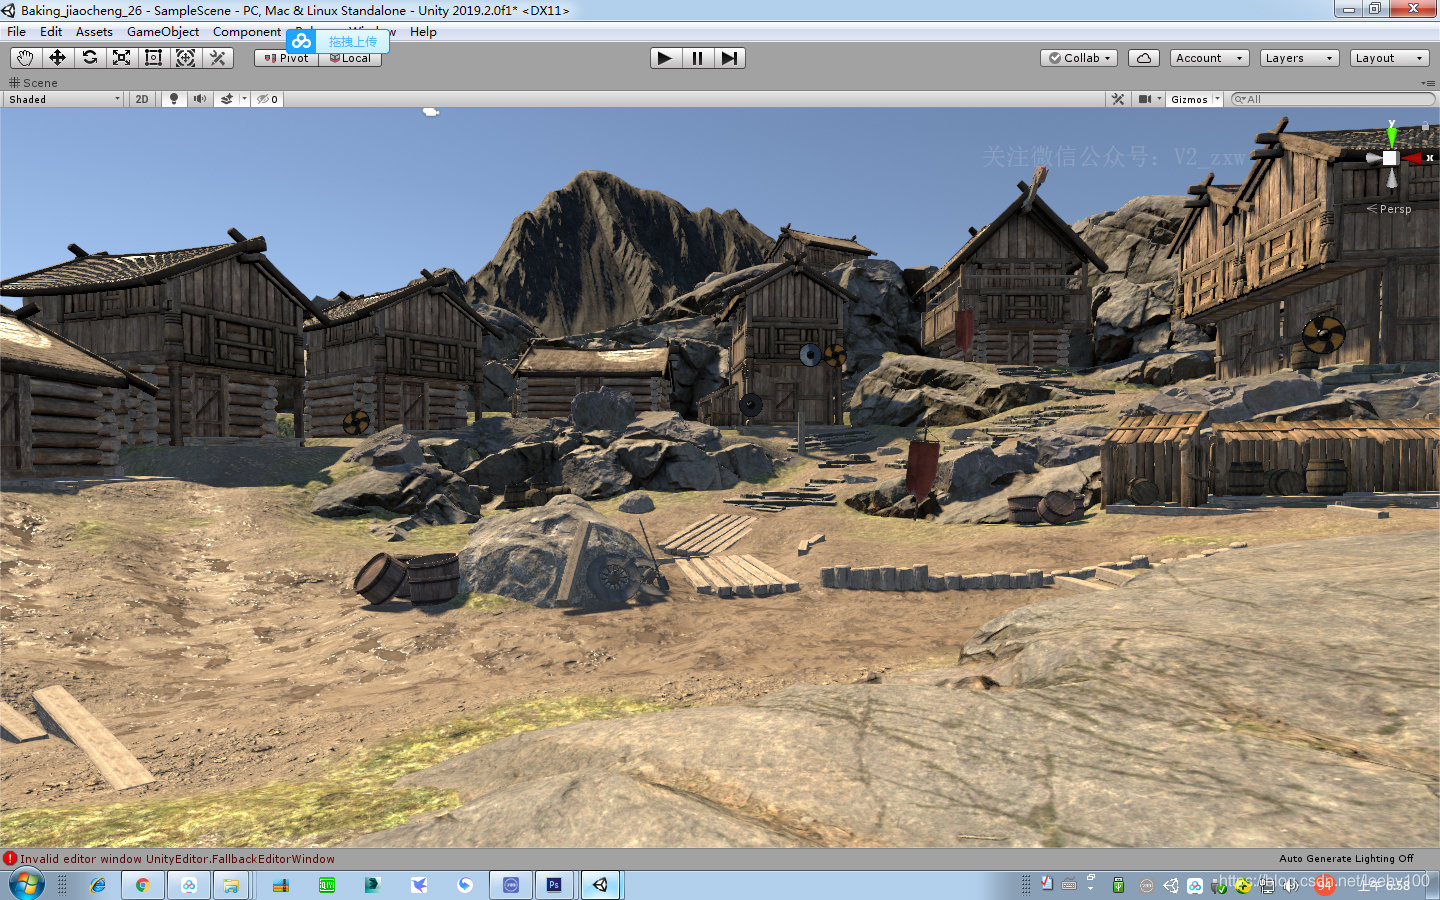This screenshot has height=900, width=1440.
Task: Open Google Chrome from taskbar
Action: 142,885
